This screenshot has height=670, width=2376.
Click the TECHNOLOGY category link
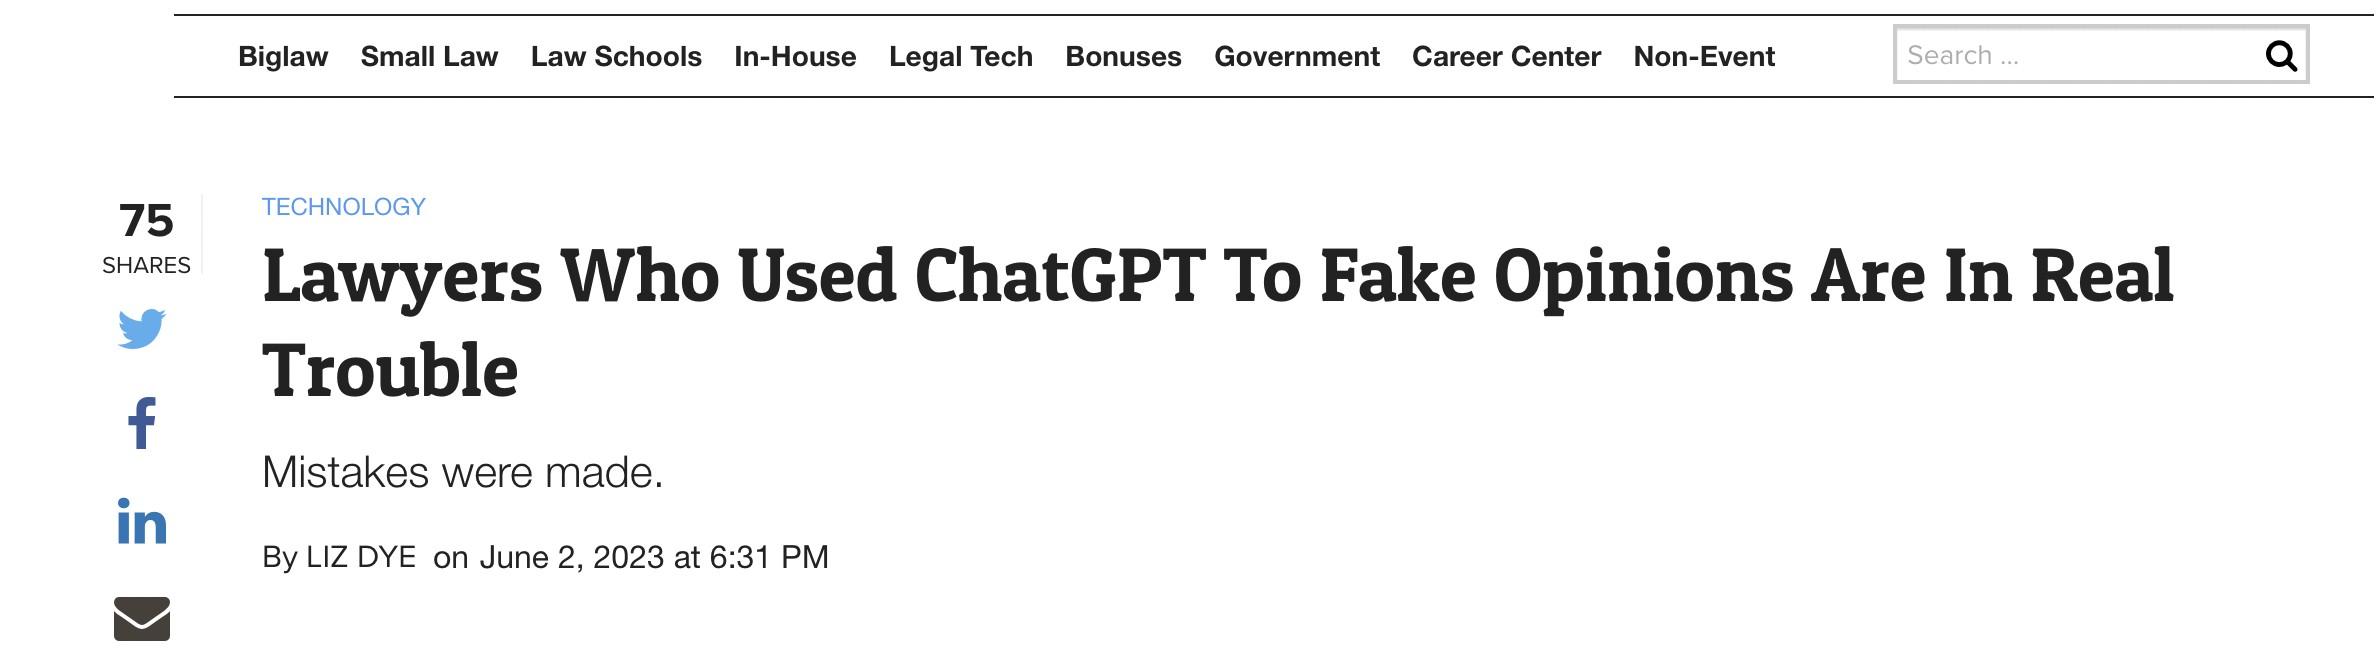coord(344,207)
